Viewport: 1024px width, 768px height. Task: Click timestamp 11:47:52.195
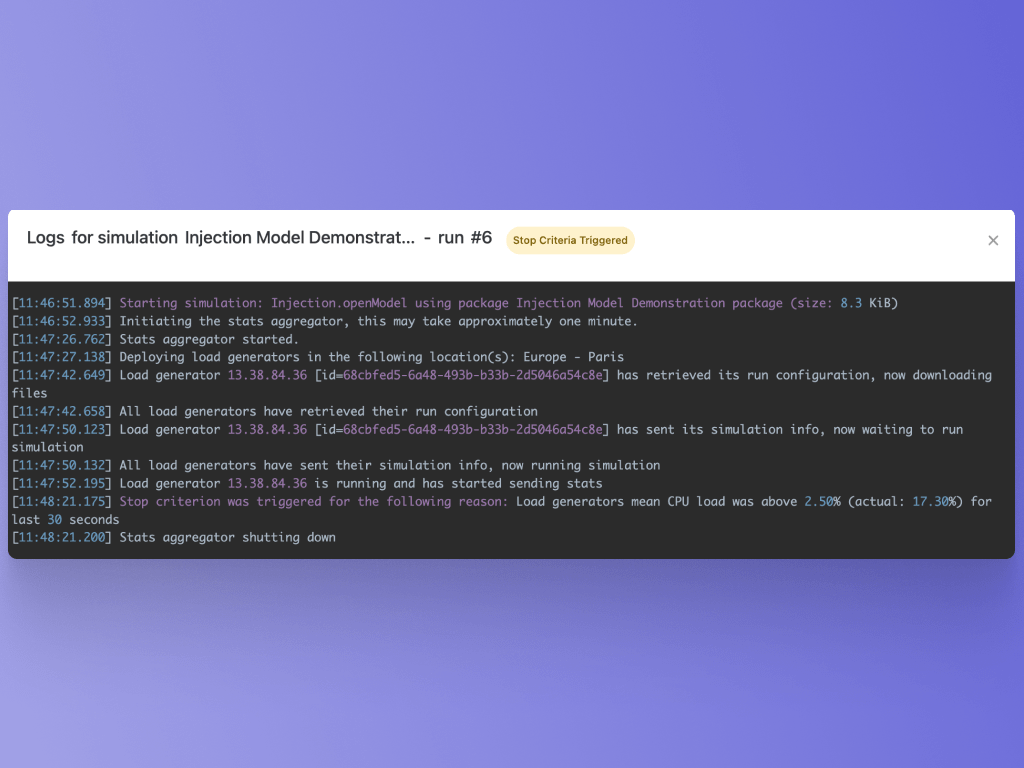coord(61,484)
